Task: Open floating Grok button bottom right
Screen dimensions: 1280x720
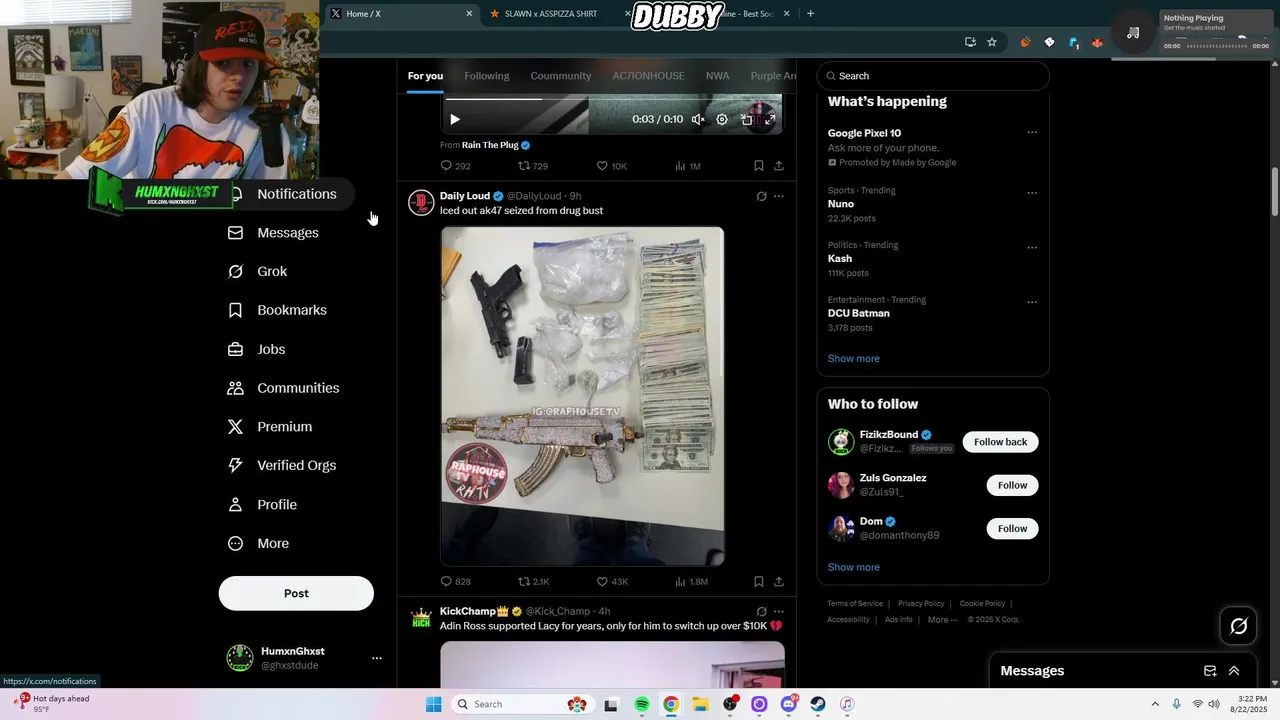Action: tap(1238, 626)
